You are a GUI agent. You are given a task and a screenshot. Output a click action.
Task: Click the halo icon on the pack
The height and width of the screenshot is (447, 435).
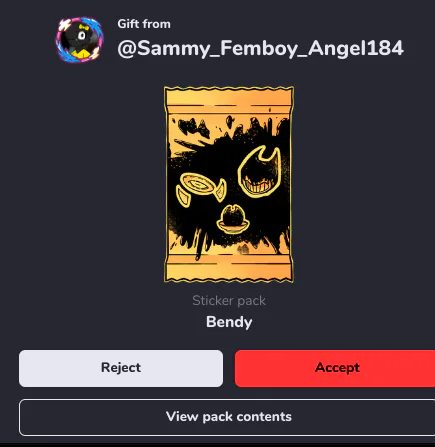pos(202,188)
